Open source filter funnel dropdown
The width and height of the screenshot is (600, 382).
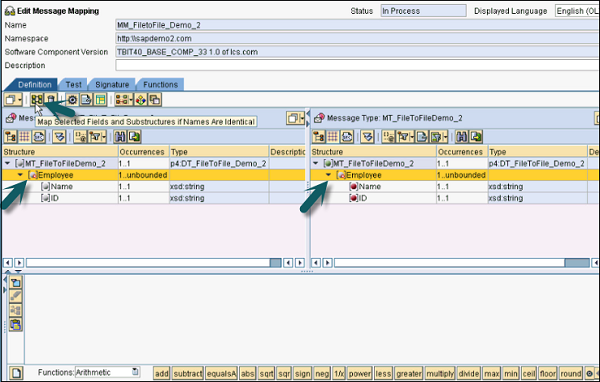(x=98, y=137)
